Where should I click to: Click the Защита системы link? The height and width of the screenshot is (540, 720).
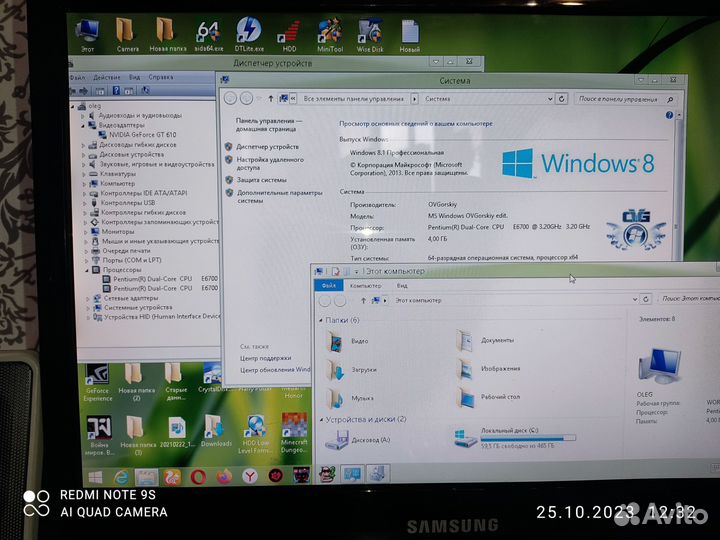pos(261,180)
